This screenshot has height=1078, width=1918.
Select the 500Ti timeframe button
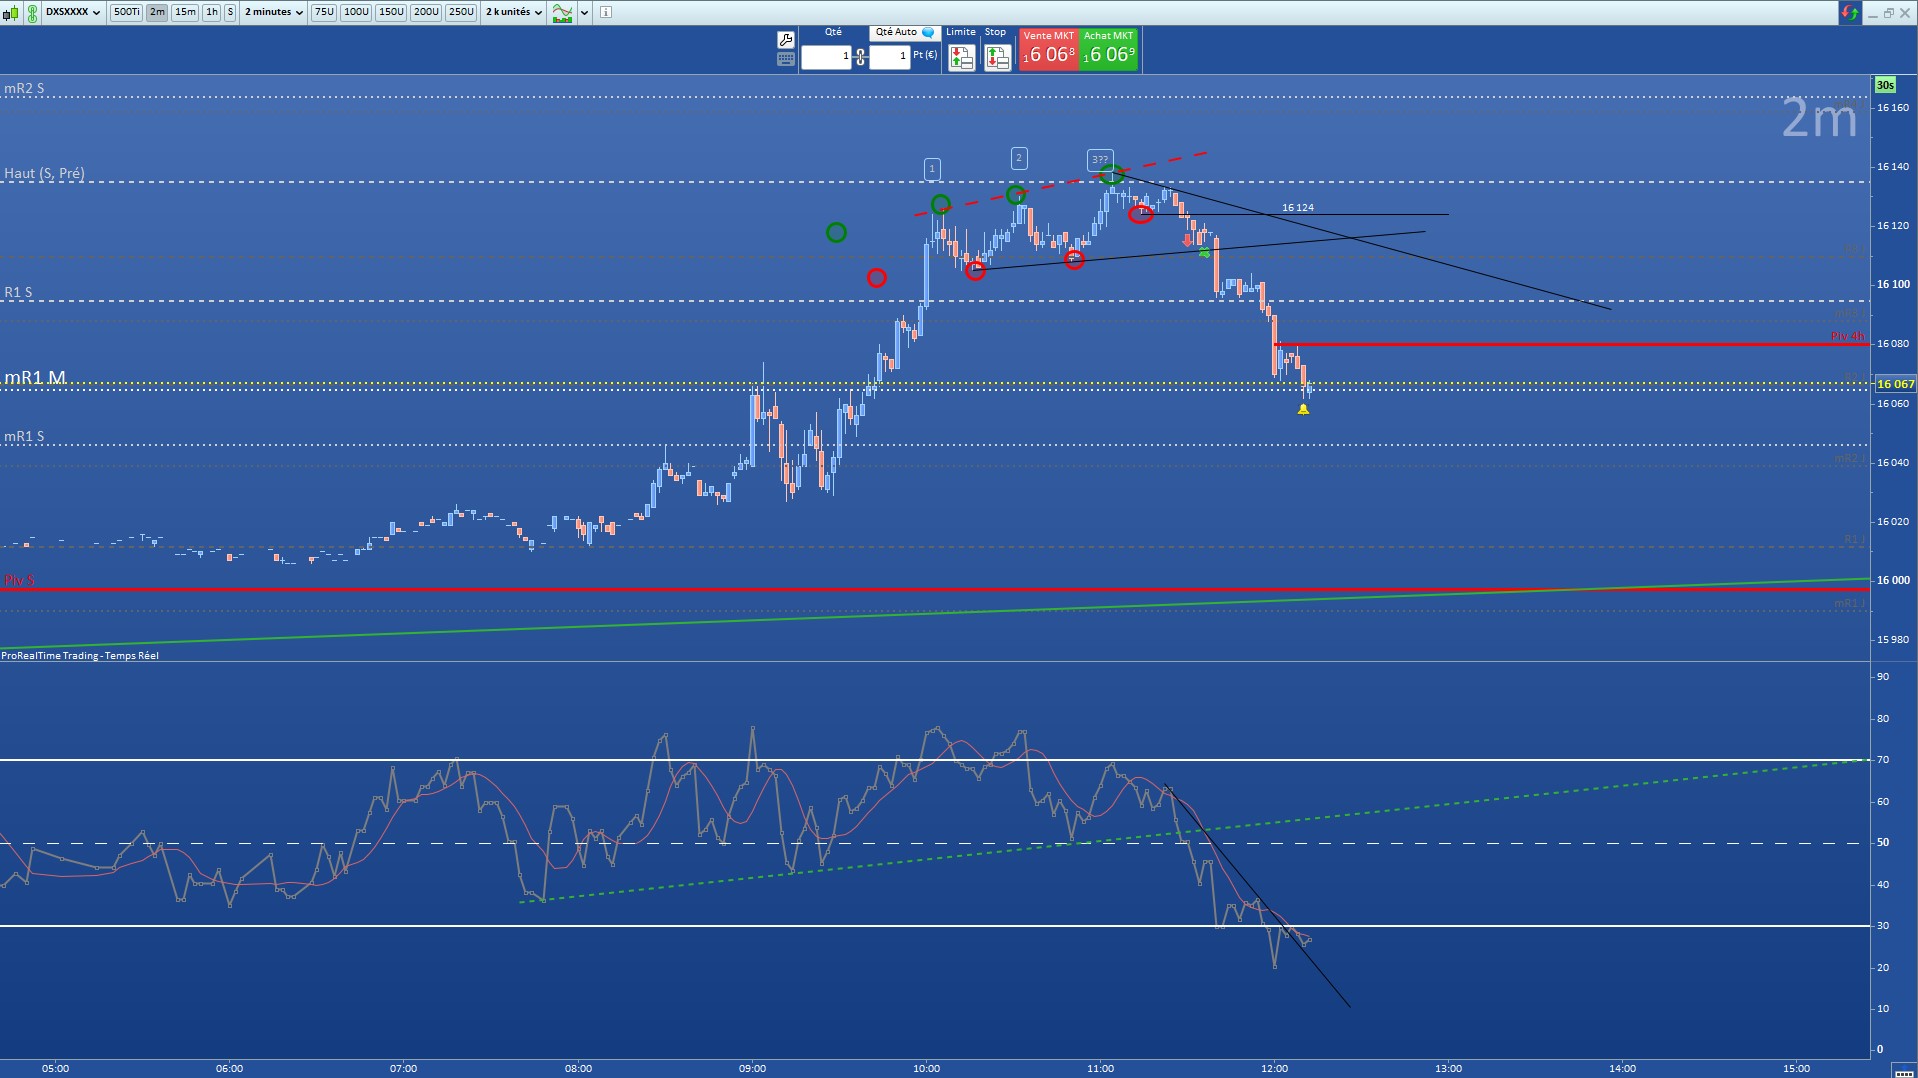[126, 12]
